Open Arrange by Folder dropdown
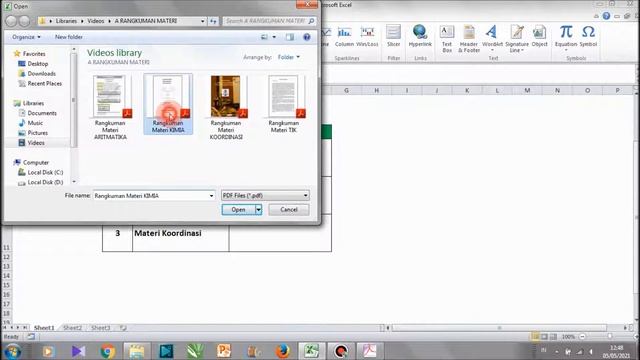 tap(289, 57)
